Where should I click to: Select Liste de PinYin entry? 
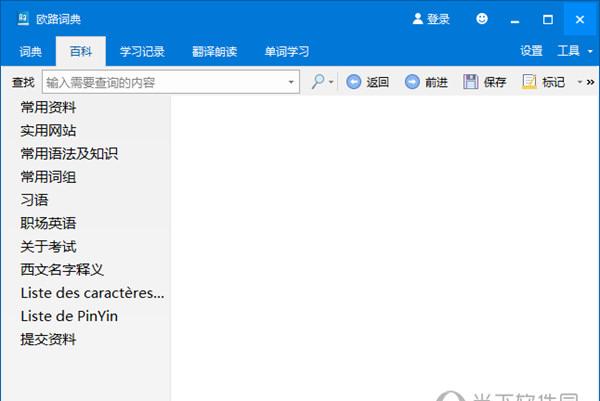pyautogui.click(x=69, y=316)
